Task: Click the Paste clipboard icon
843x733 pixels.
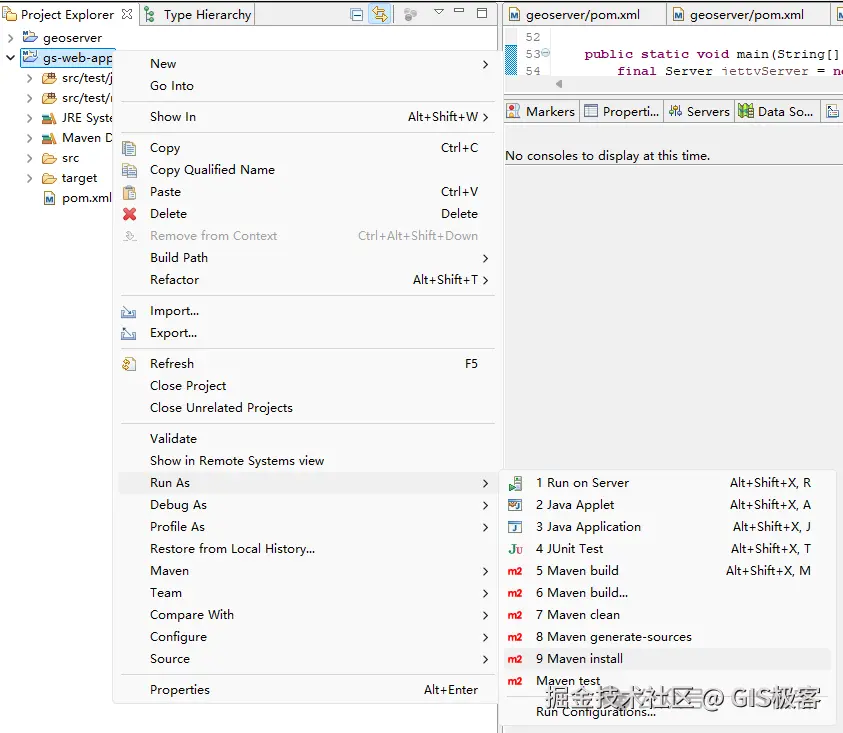Action: (129, 192)
